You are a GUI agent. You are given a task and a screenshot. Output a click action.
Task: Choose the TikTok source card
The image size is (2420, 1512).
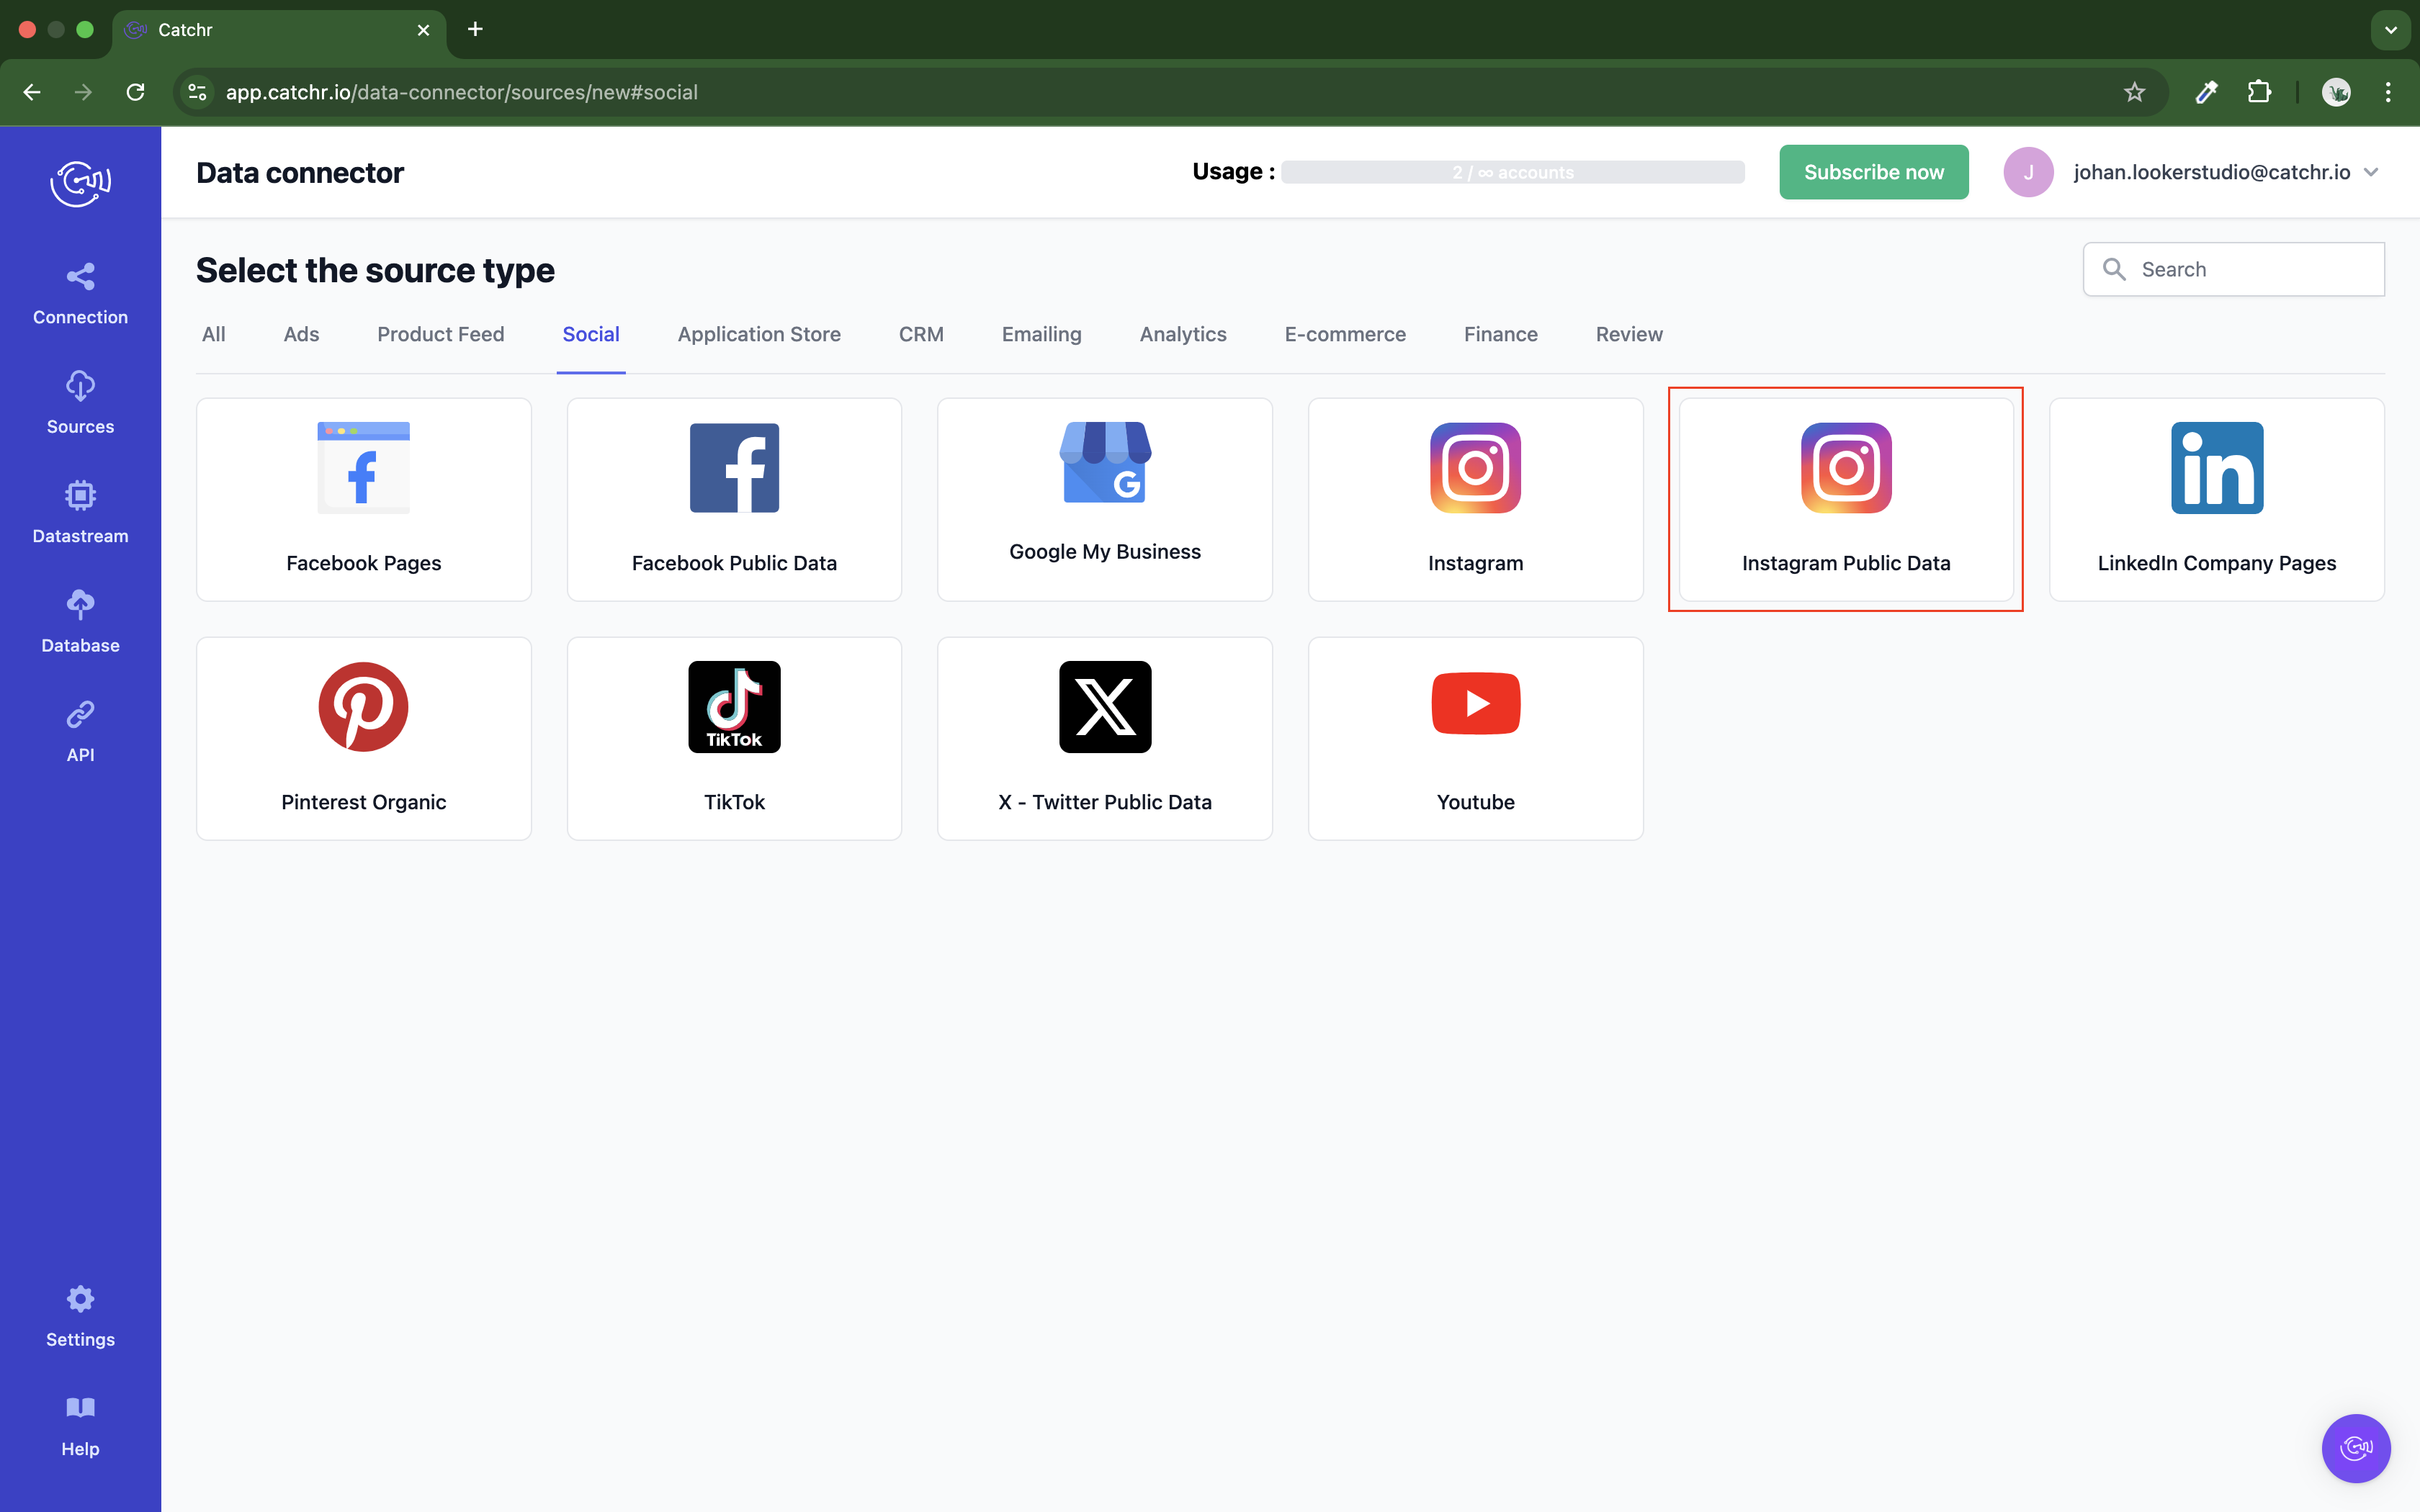[x=734, y=738]
